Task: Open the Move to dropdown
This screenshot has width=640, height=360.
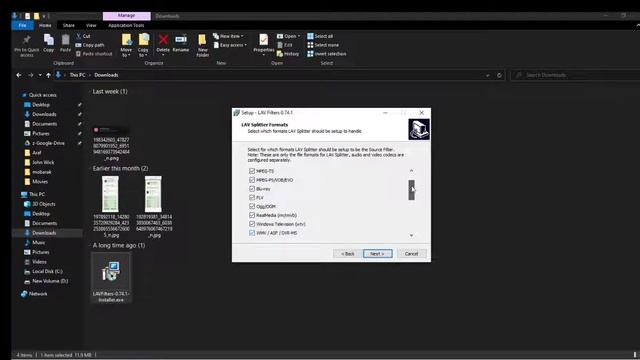Action: 126,52
